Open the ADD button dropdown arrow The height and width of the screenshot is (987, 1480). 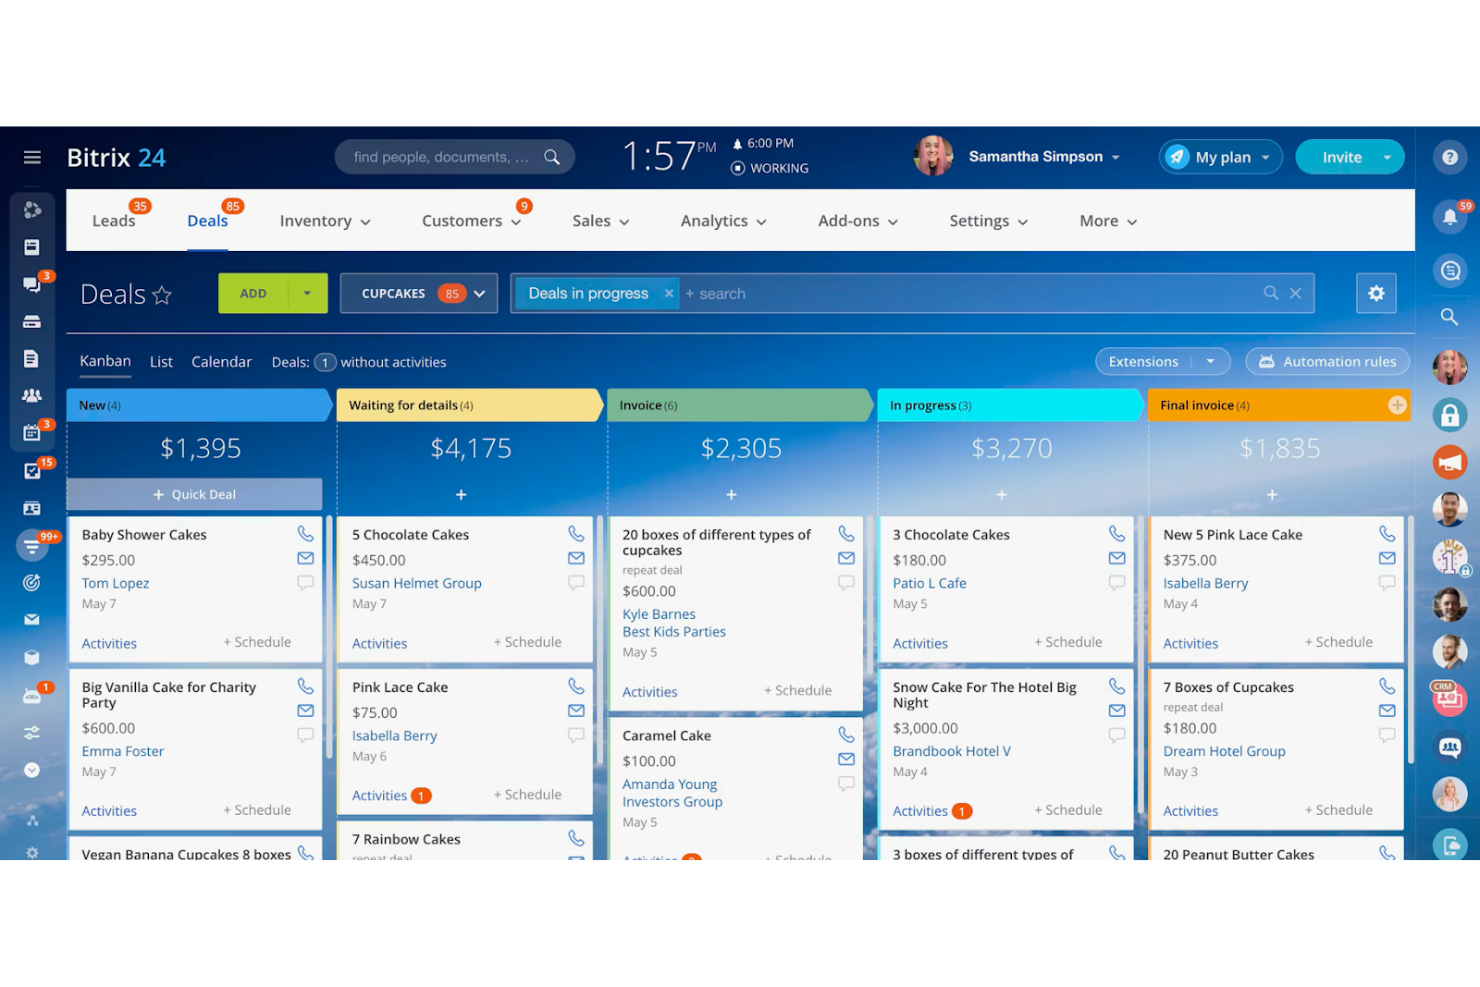click(307, 293)
